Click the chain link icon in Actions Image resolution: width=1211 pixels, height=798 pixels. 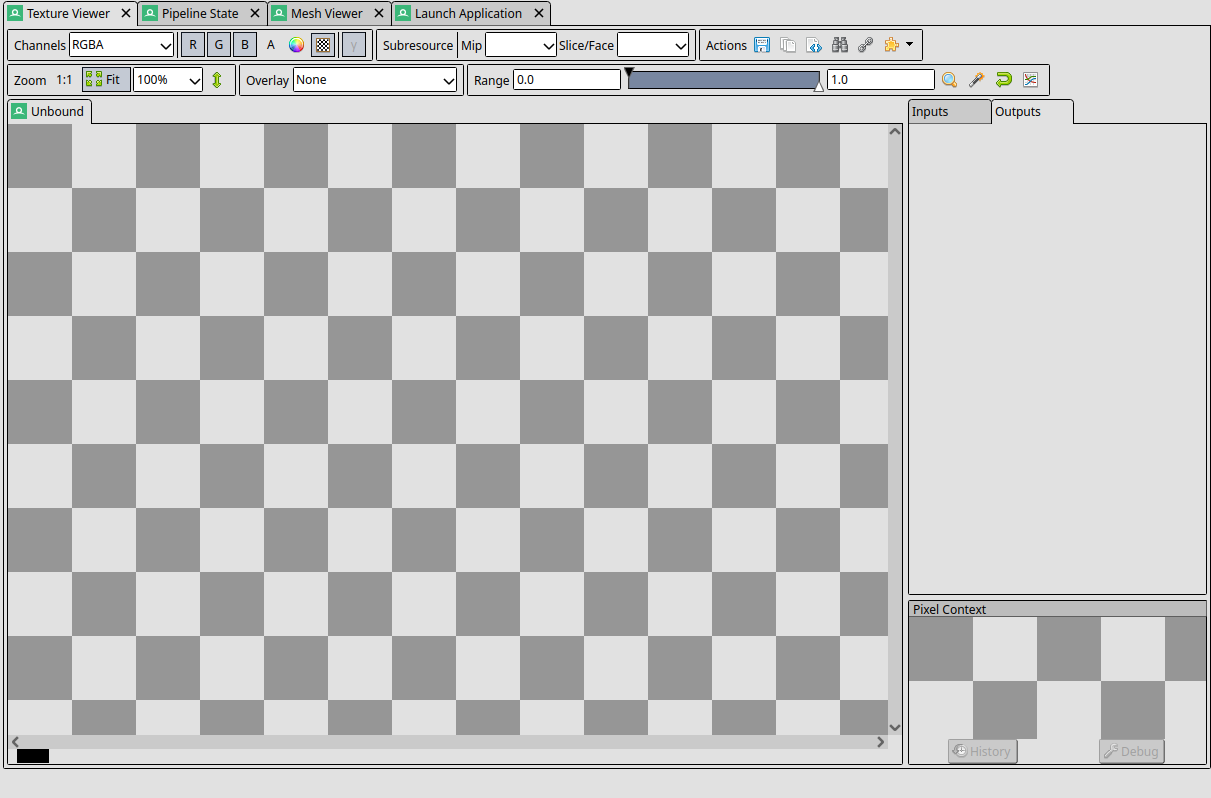866,45
